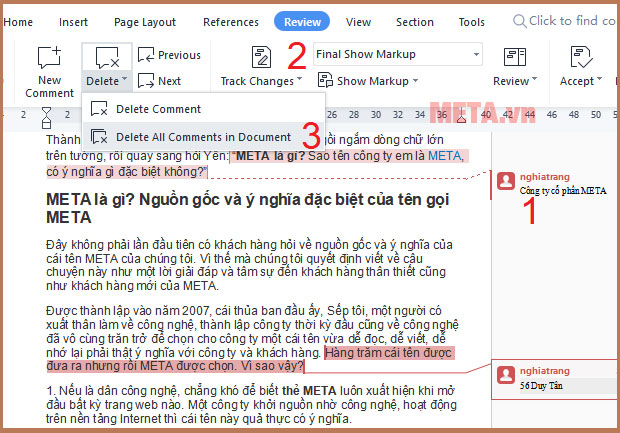The height and width of the screenshot is (433, 620).
Task: Expand the Accept dropdown arrow
Action: (x=599, y=79)
